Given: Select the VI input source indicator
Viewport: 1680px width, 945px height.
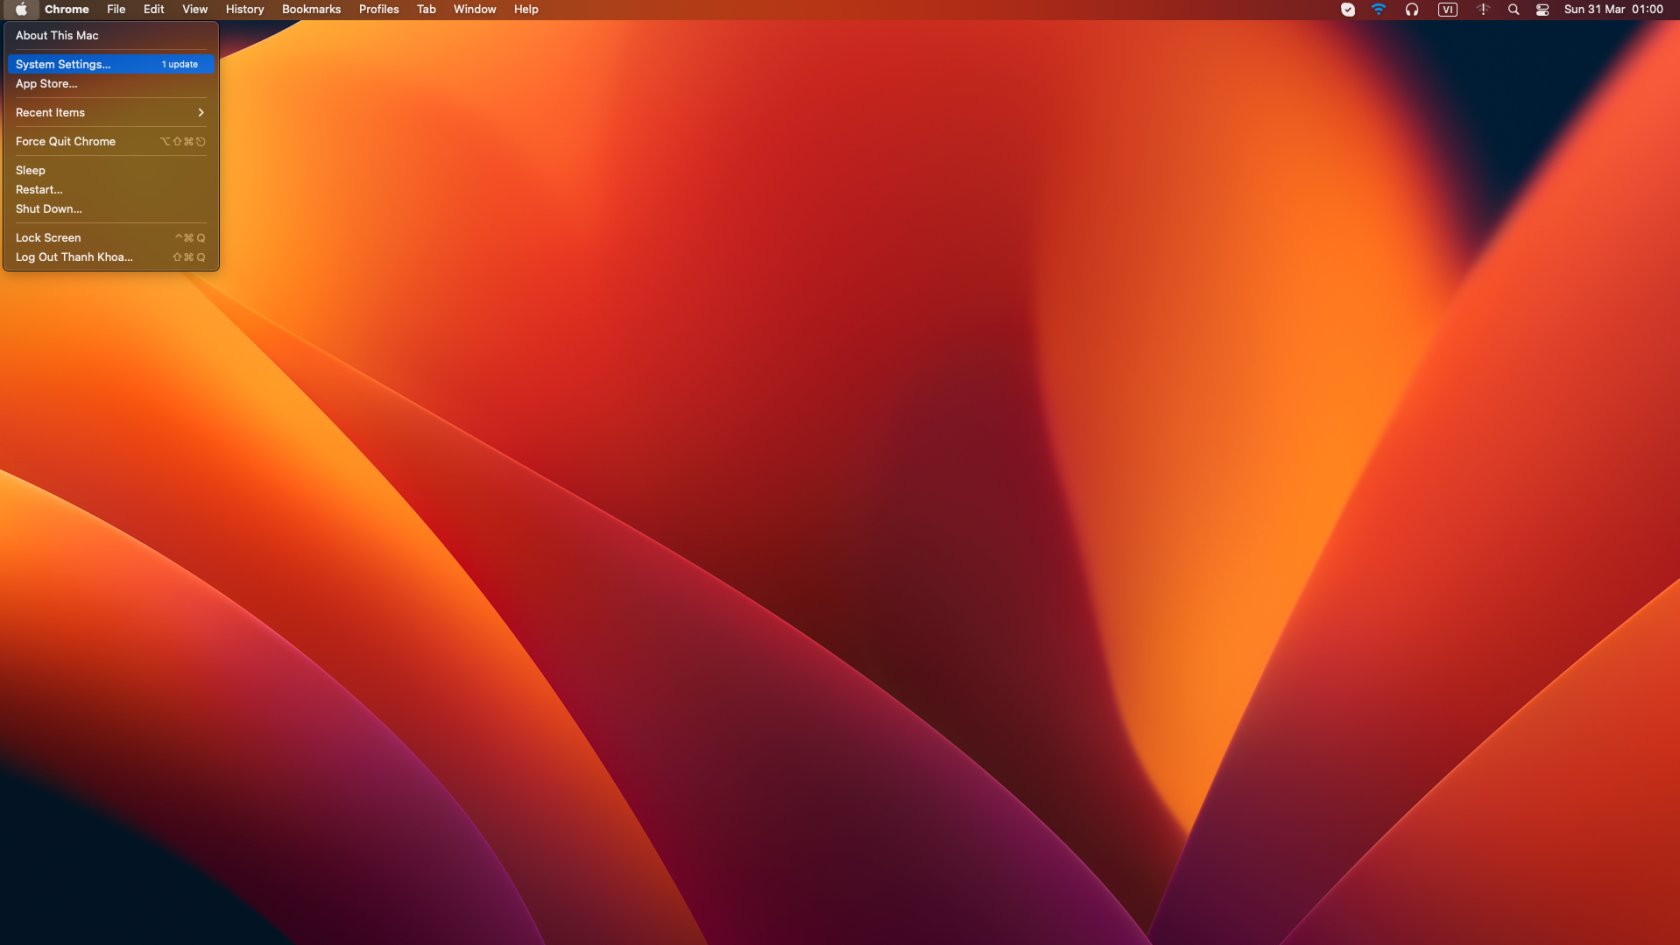Looking at the screenshot, I should point(1446,9).
